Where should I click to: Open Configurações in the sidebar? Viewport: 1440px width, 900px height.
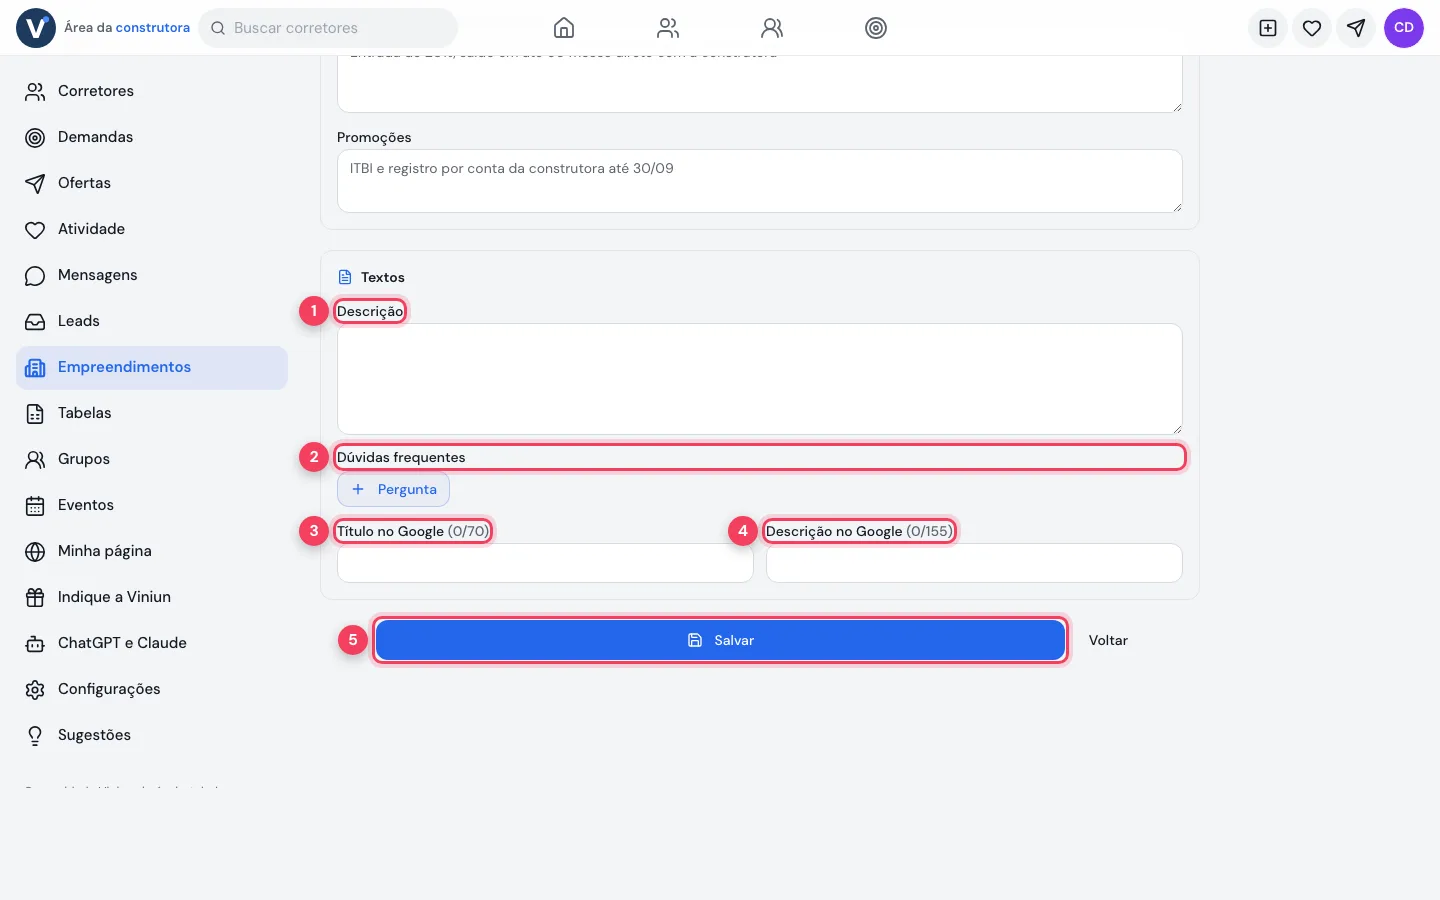point(152,690)
